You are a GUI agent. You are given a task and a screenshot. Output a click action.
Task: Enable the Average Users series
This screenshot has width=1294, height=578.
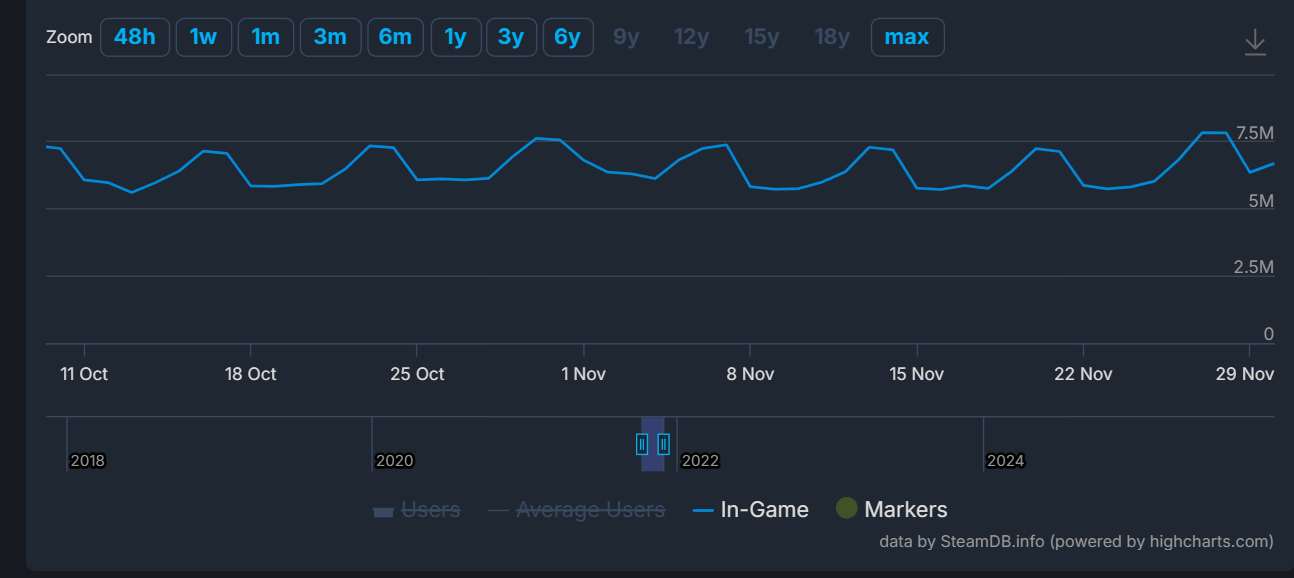[x=590, y=510]
